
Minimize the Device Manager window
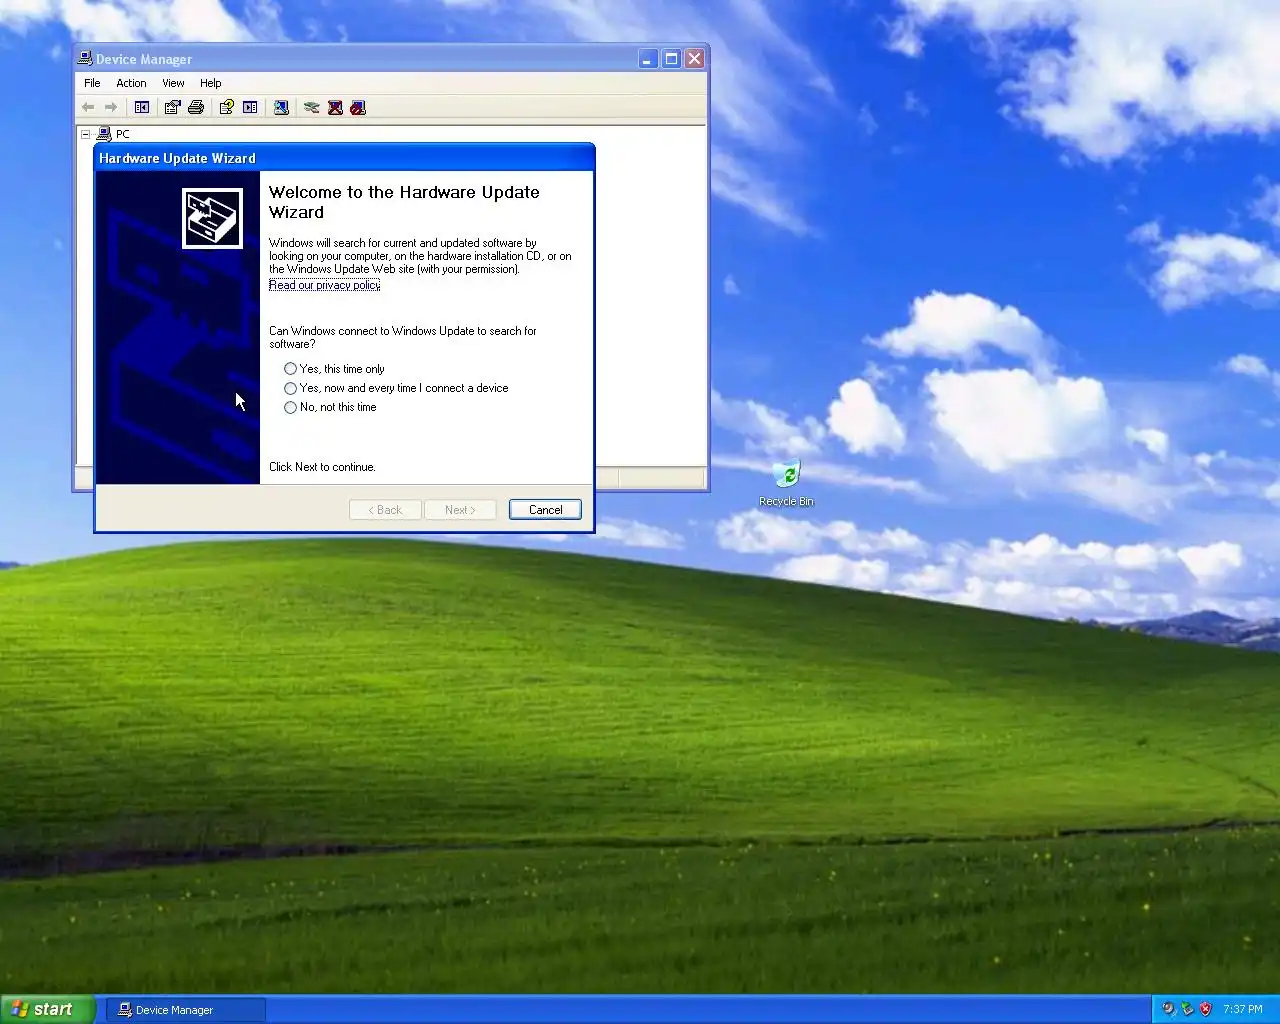[648, 59]
